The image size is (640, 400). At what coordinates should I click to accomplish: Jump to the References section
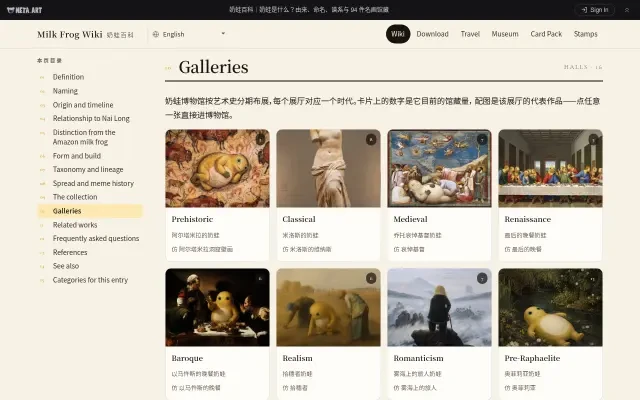coord(70,252)
